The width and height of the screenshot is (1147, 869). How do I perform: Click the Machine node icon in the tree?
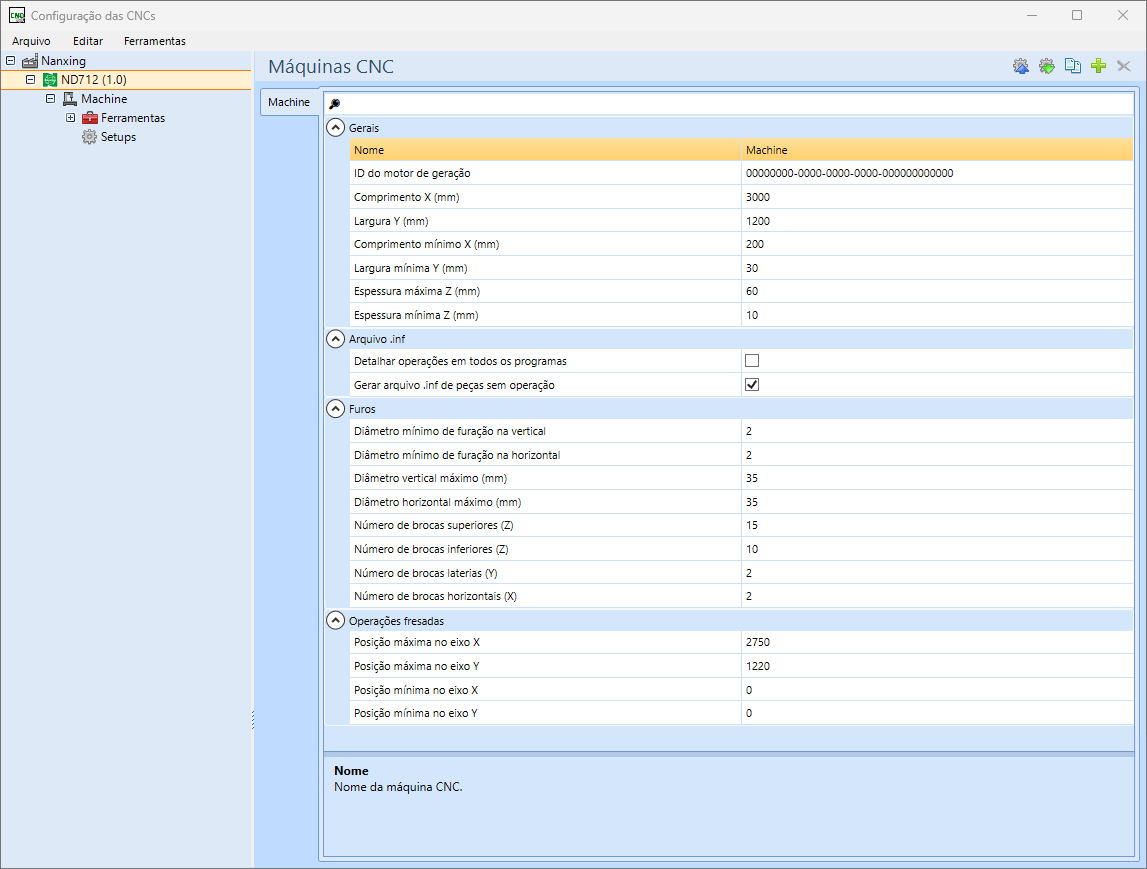coord(69,99)
